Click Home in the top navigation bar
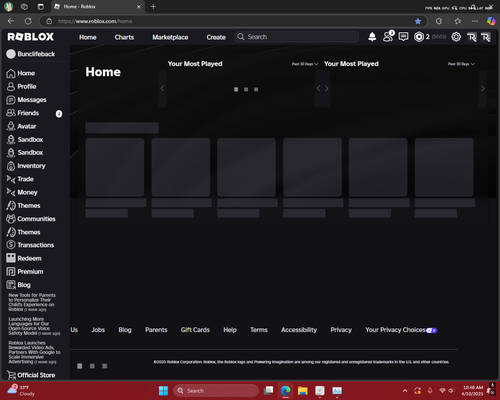Viewport: 500px width, 400px height. pos(88,37)
